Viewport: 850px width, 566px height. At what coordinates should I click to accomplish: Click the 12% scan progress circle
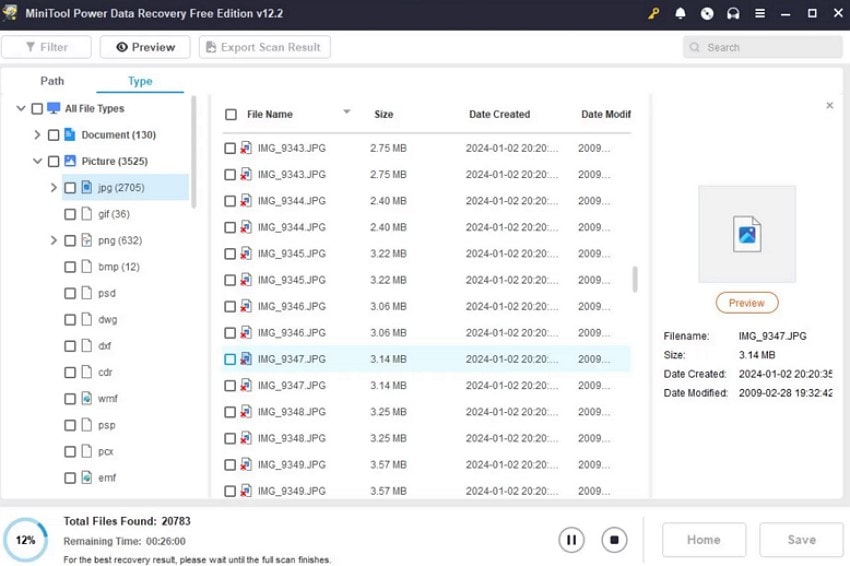point(25,540)
